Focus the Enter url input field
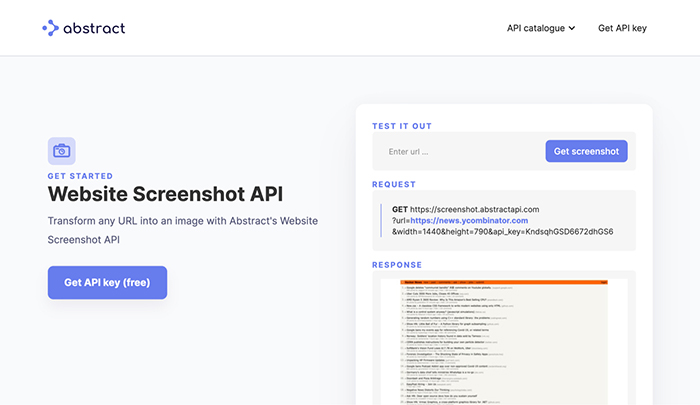The image size is (700, 405). pyautogui.click(x=460, y=152)
